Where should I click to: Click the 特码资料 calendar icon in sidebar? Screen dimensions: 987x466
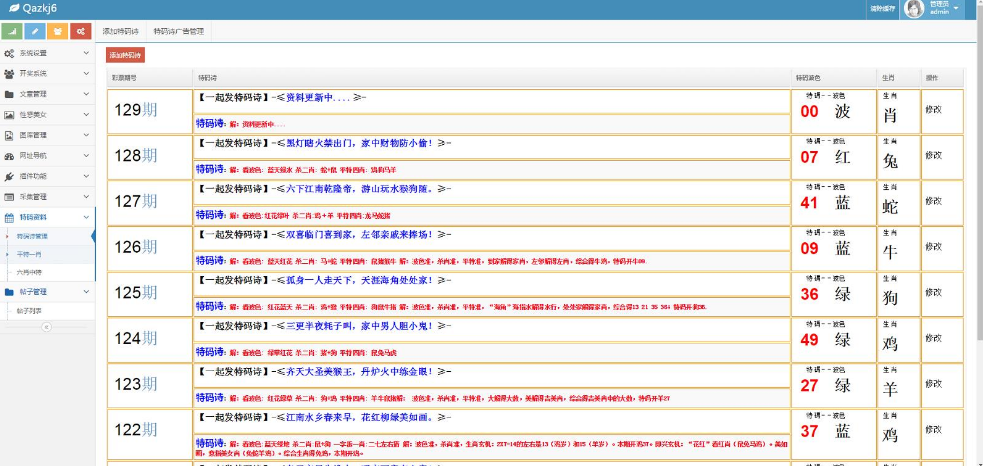[9, 216]
